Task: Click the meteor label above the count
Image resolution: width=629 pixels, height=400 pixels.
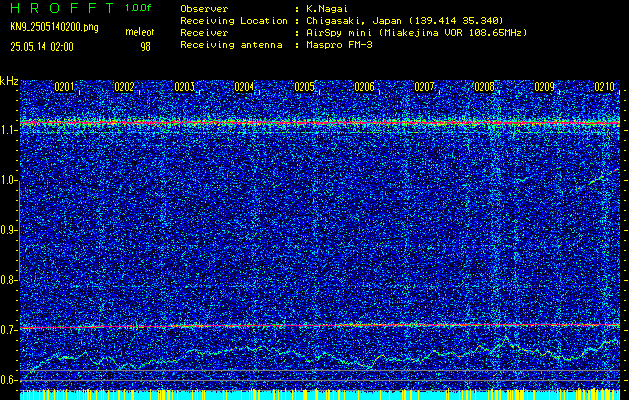Action: pyautogui.click(x=140, y=32)
